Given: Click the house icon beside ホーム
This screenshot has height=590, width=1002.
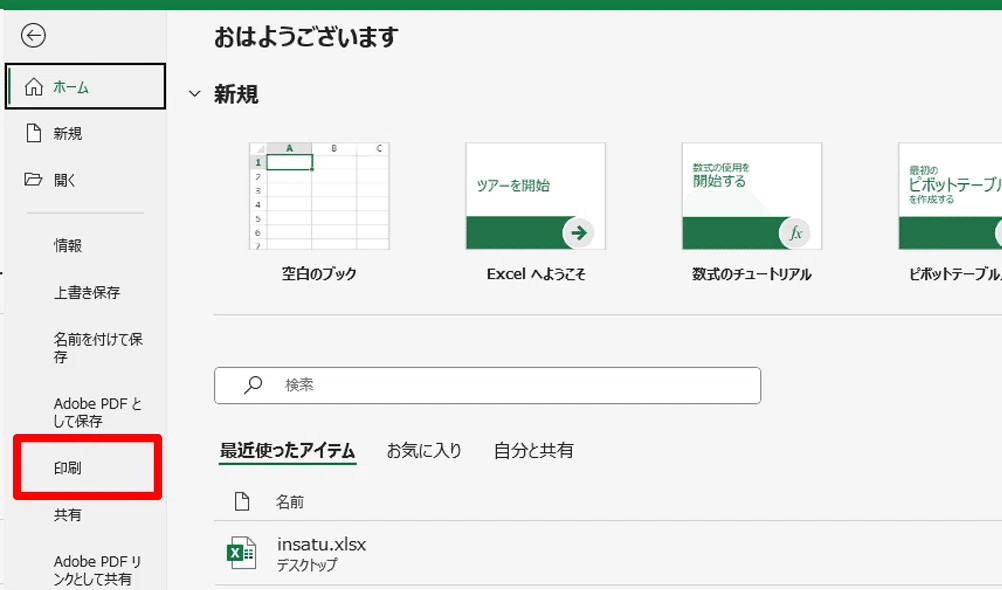Looking at the screenshot, I should 33,87.
